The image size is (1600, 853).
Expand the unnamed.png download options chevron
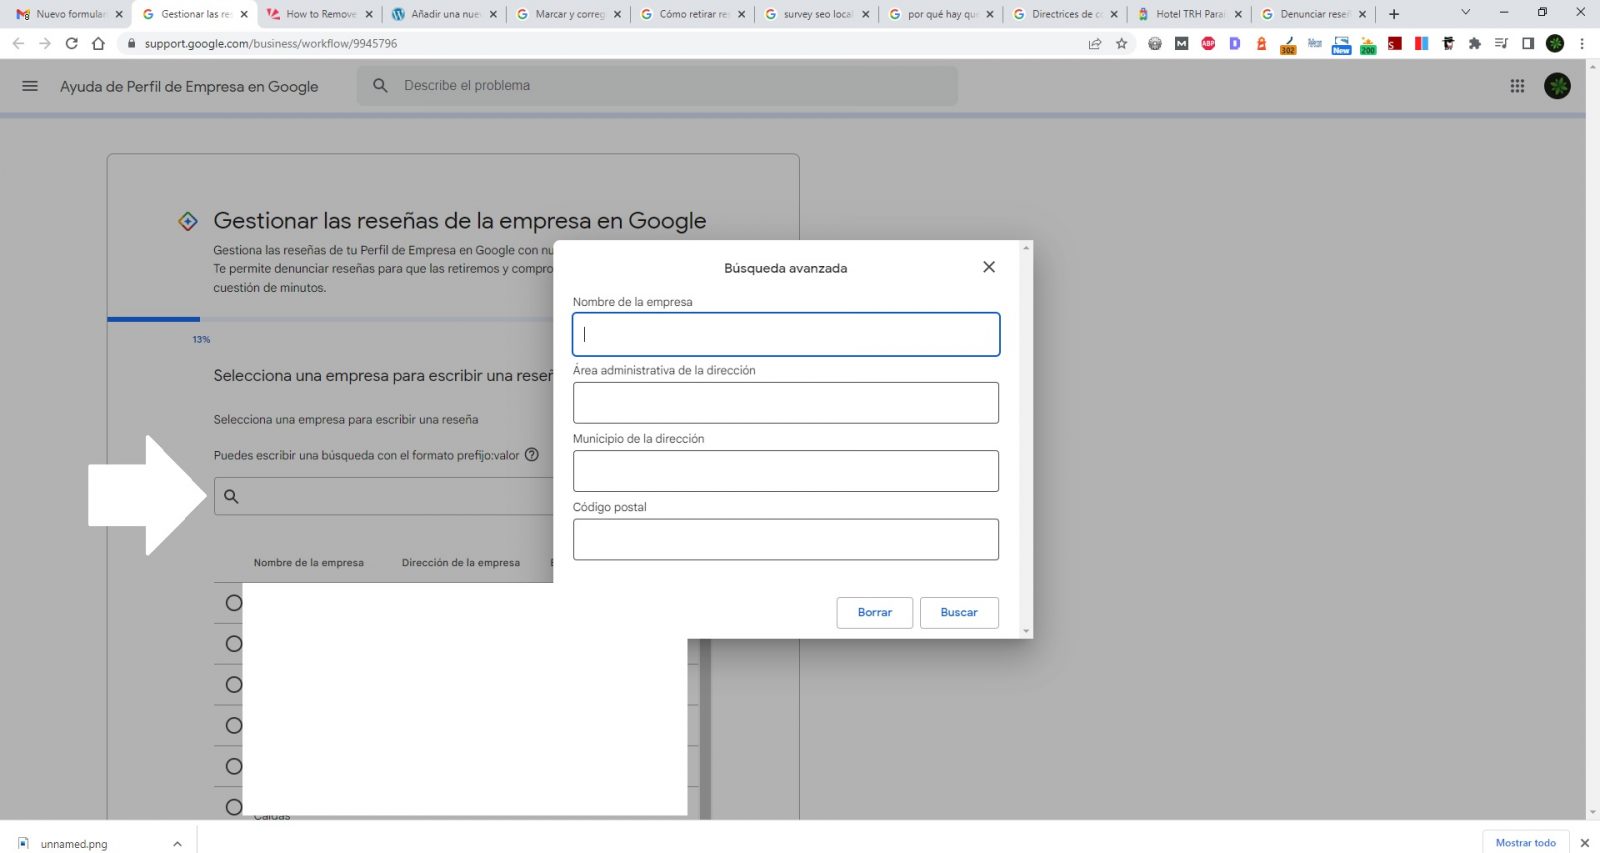(177, 844)
